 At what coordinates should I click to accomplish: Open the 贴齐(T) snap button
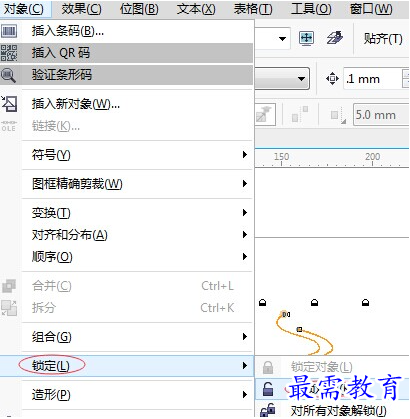383,39
